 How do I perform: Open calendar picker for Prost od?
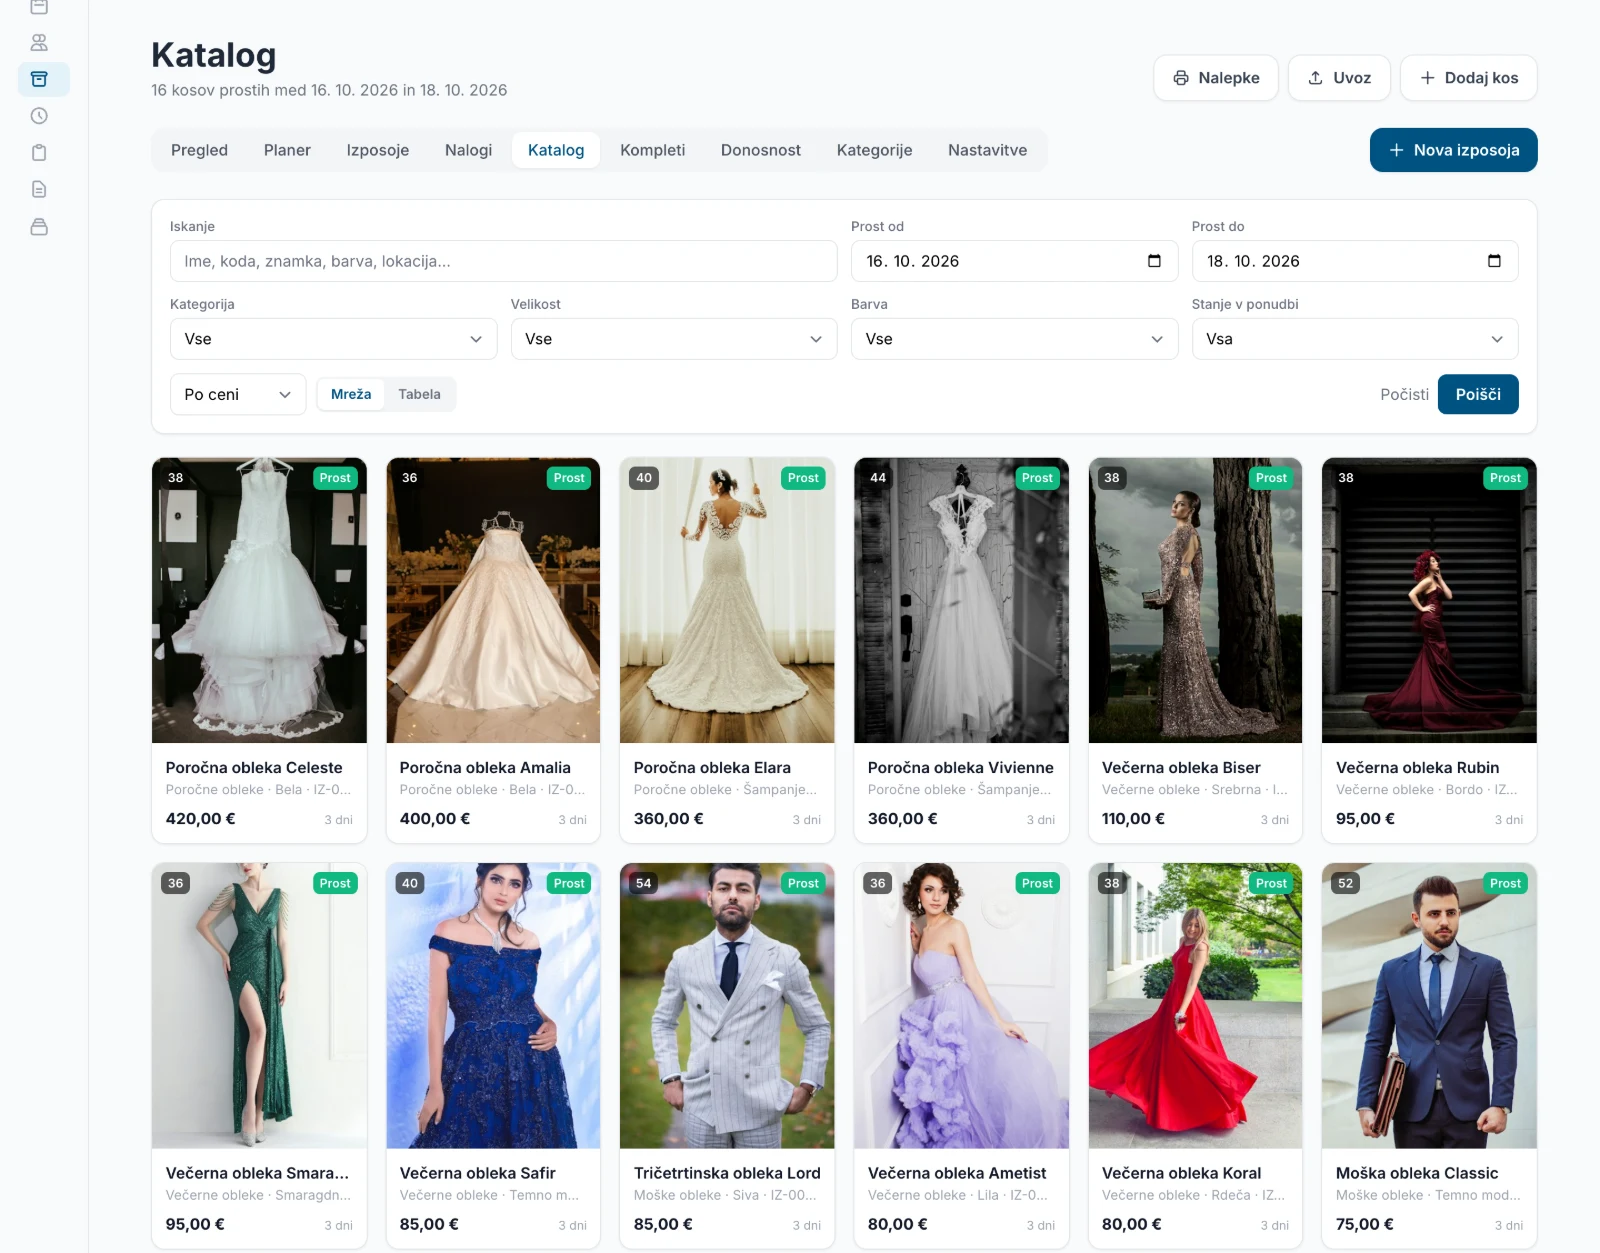pos(1154,261)
